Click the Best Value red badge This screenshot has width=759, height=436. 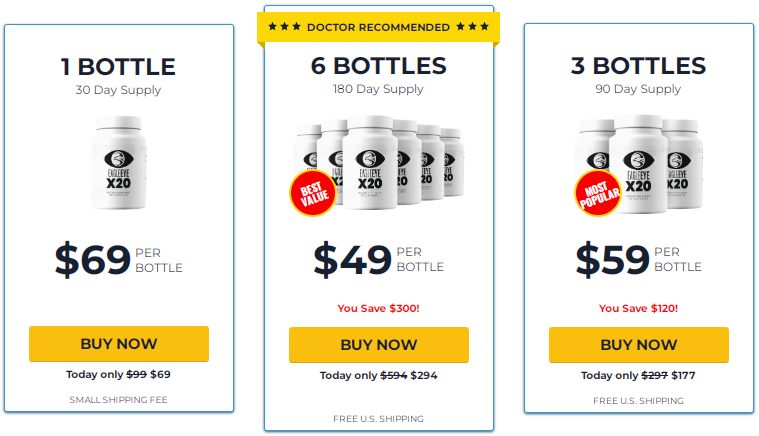313,193
